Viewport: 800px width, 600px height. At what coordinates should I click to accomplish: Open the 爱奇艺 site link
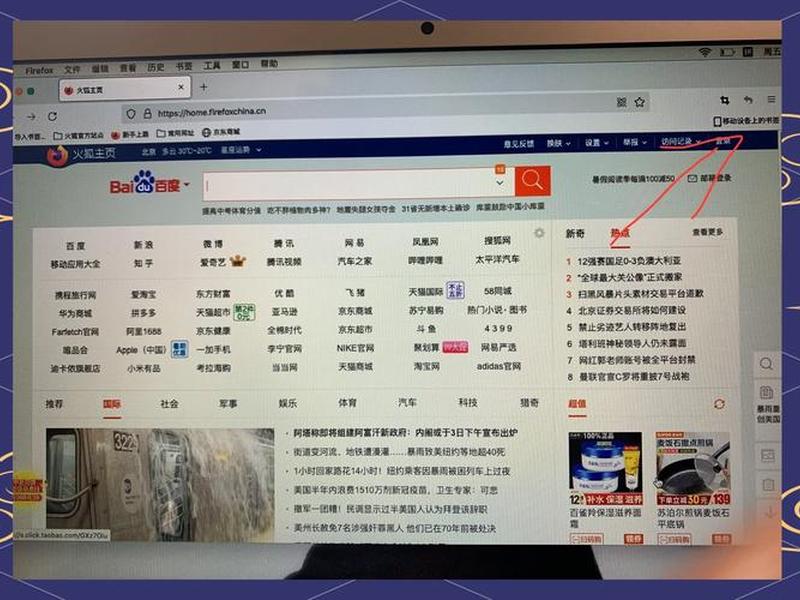click(x=213, y=262)
